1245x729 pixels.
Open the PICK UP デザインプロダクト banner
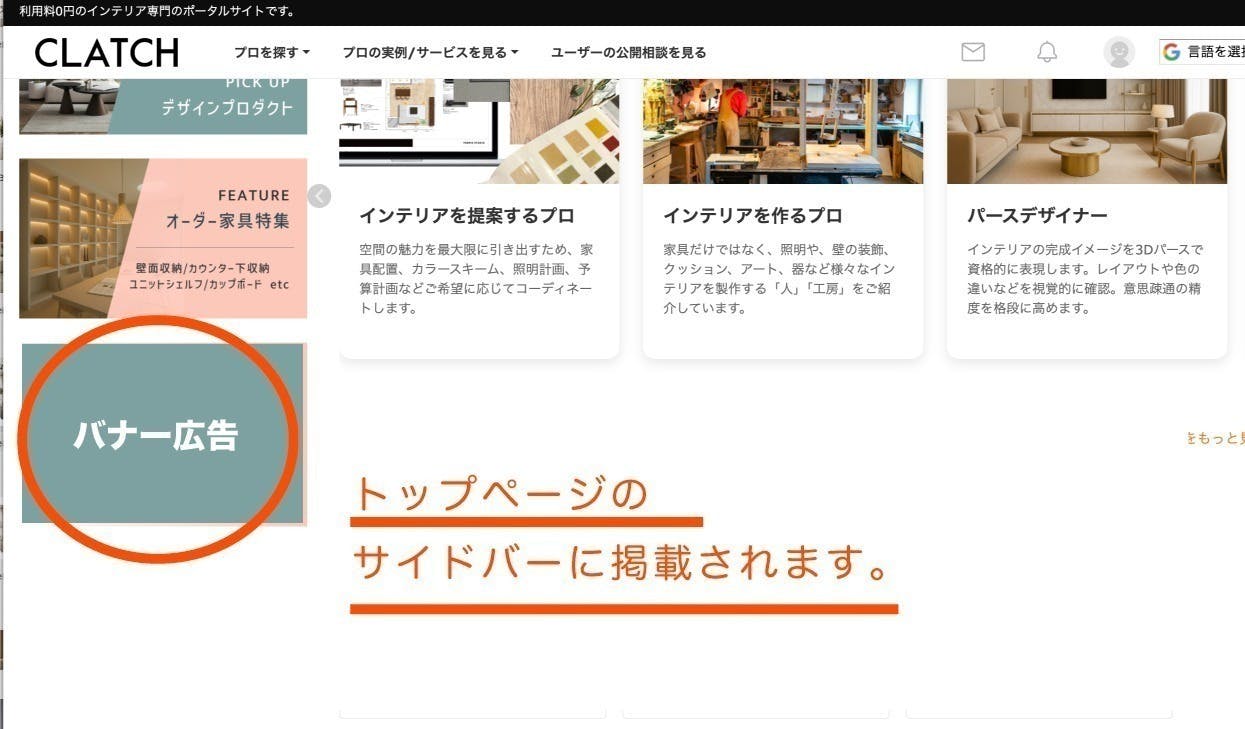point(163,106)
